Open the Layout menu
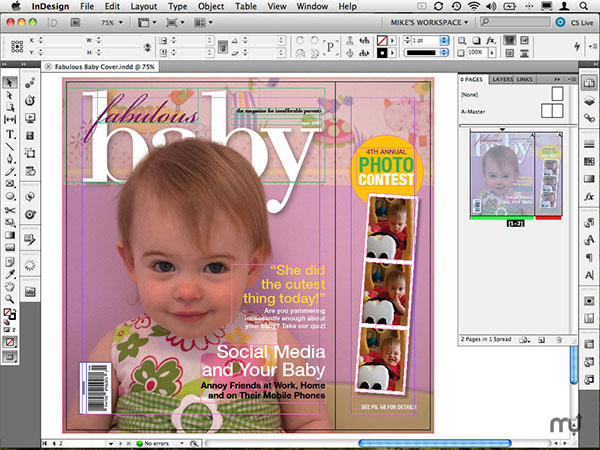The width and height of the screenshot is (600, 450). (x=143, y=6)
